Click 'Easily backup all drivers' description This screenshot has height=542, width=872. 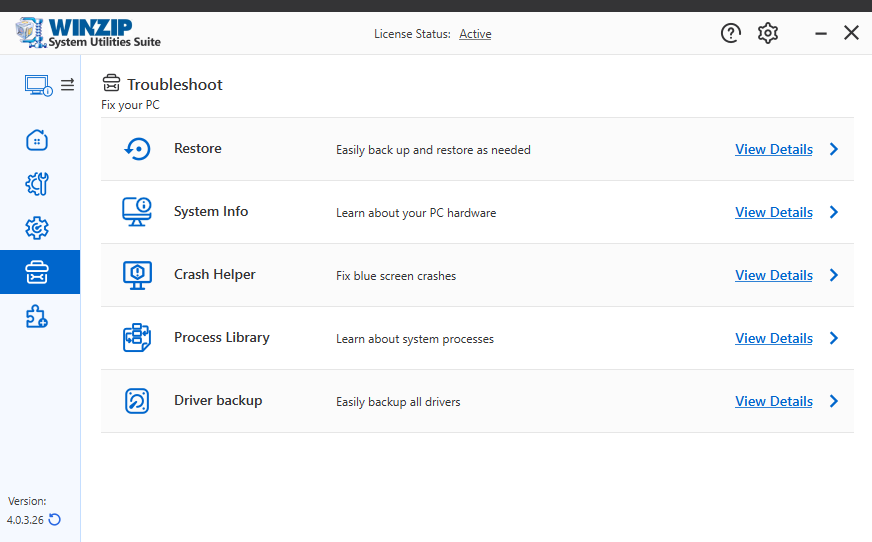tap(398, 402)
